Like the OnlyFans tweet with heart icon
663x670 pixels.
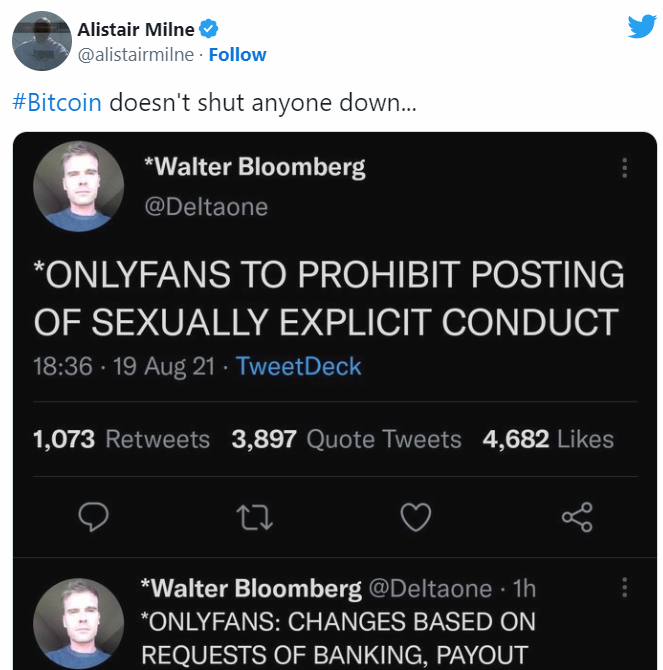pyautogui.click(x=415, y=516)
